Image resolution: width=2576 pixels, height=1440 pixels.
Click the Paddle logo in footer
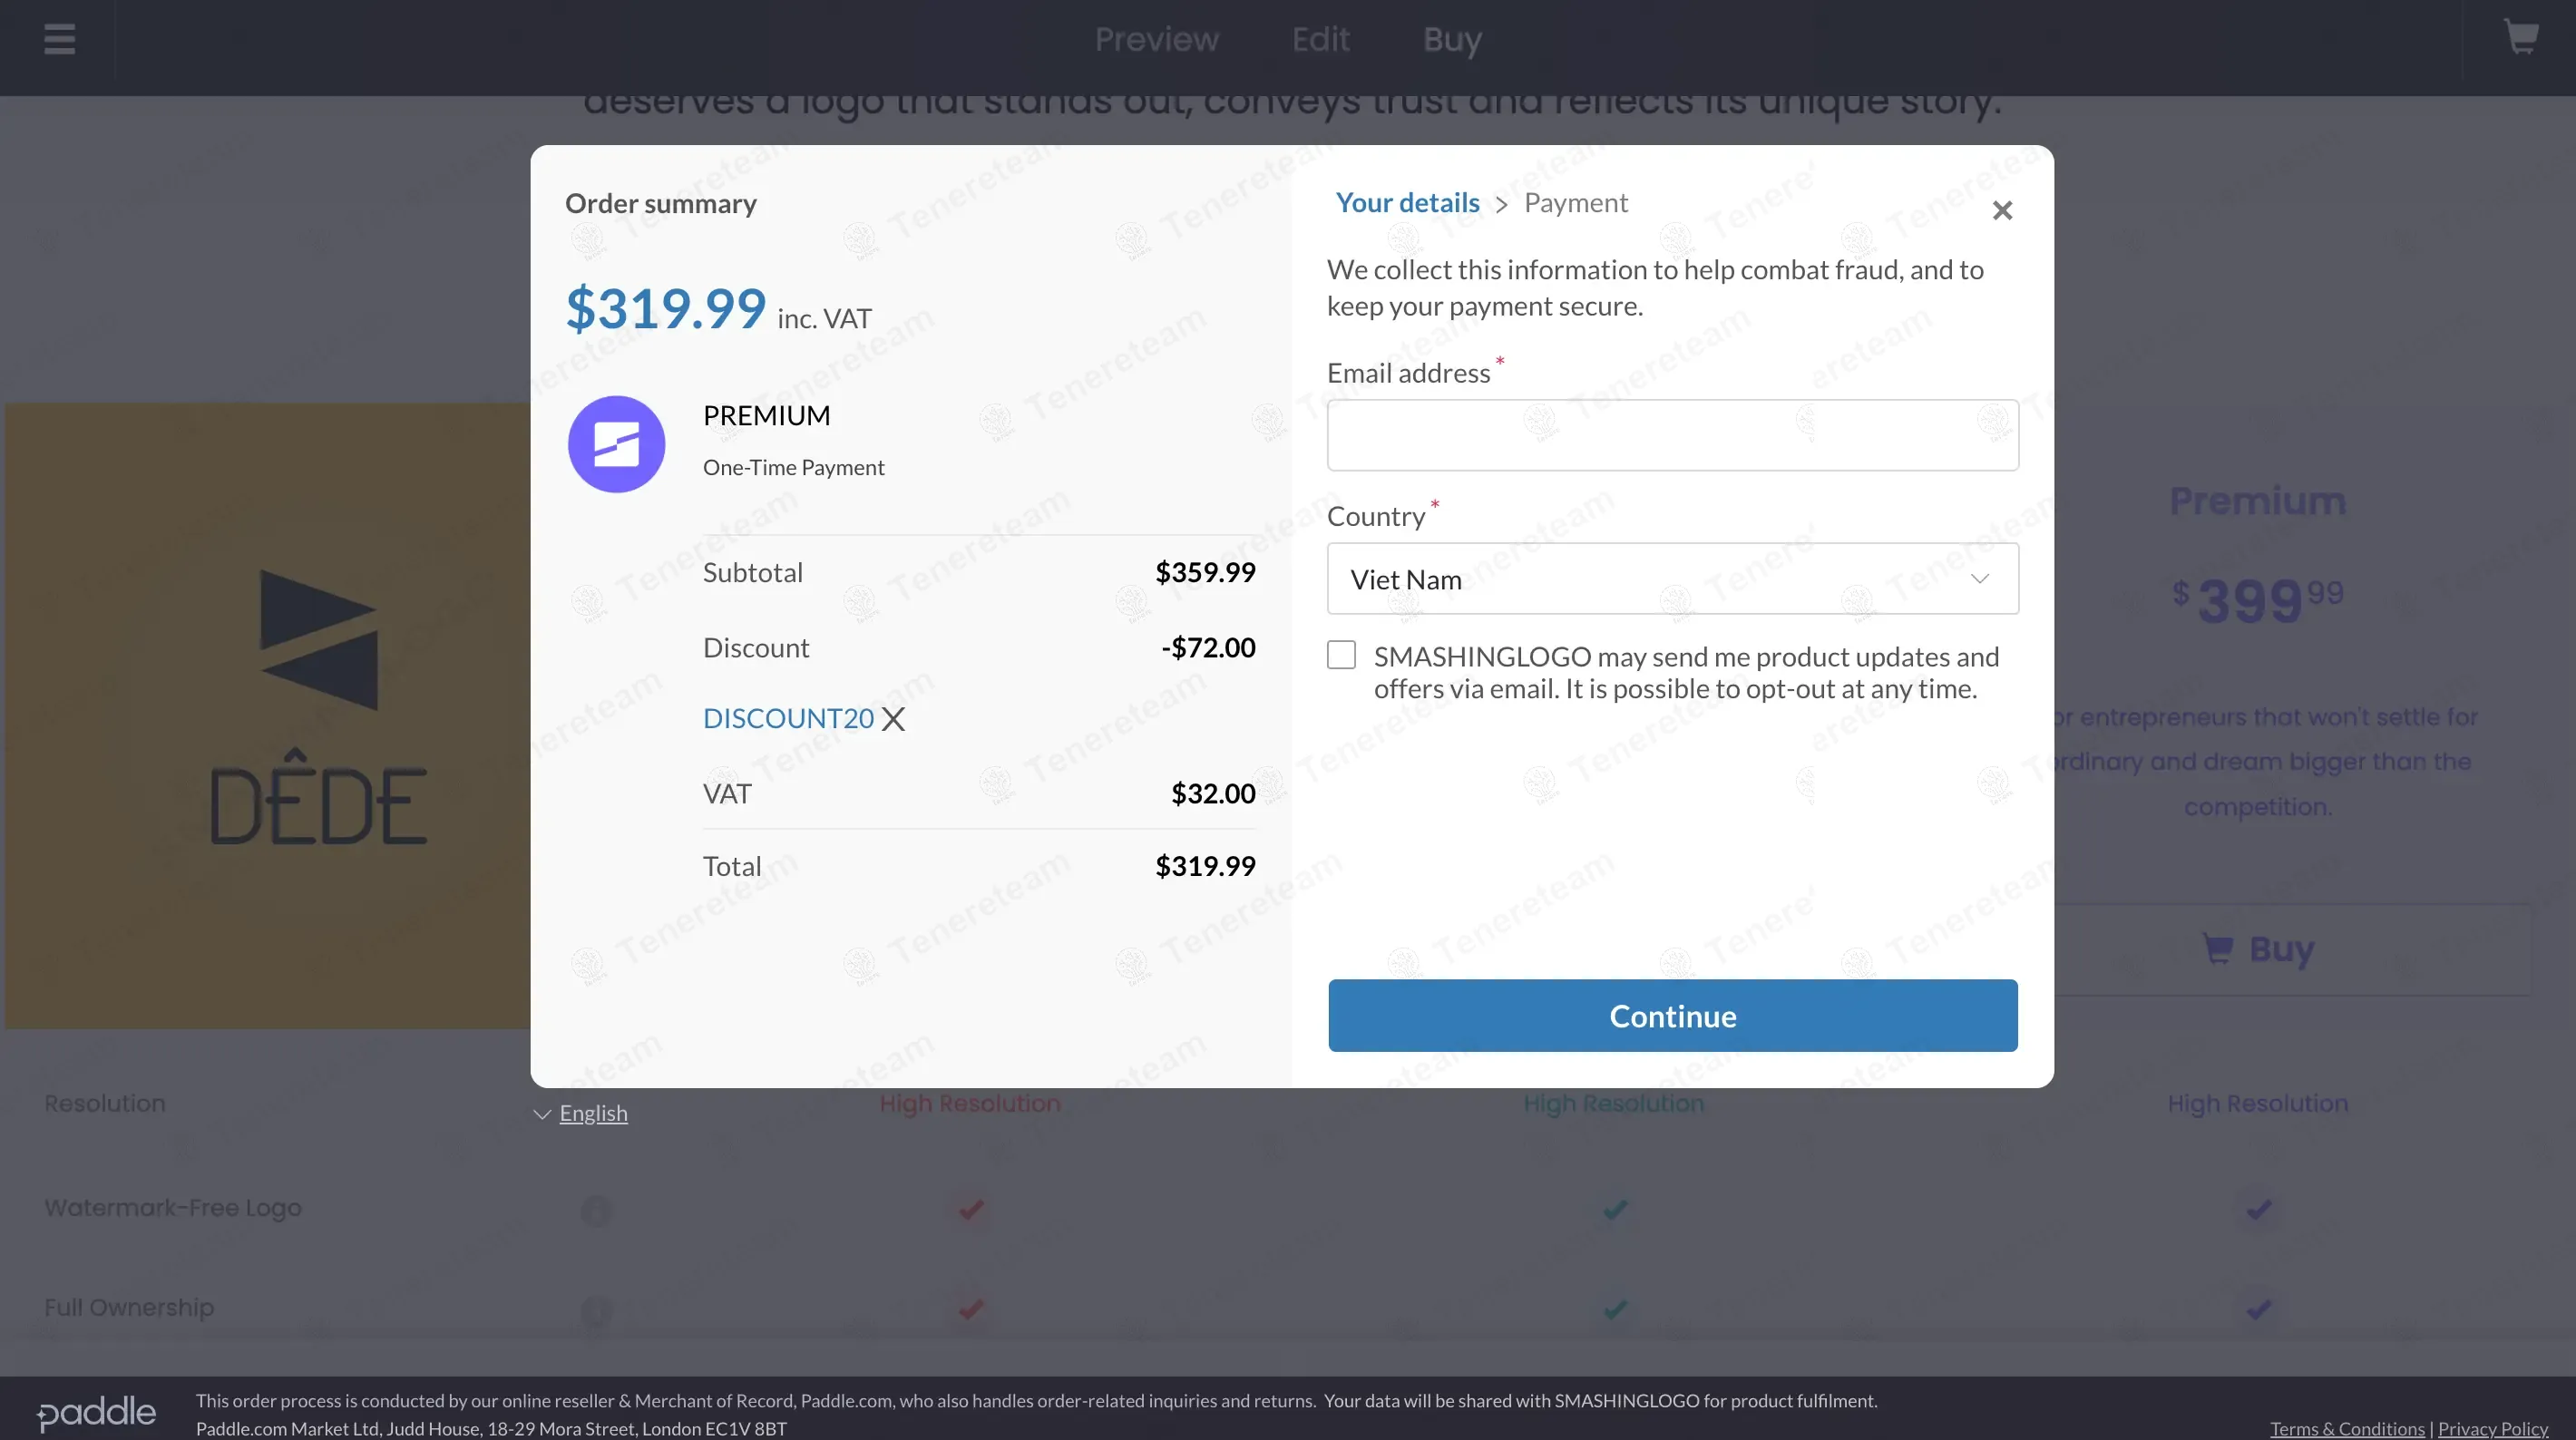[x=97, y=1413]
